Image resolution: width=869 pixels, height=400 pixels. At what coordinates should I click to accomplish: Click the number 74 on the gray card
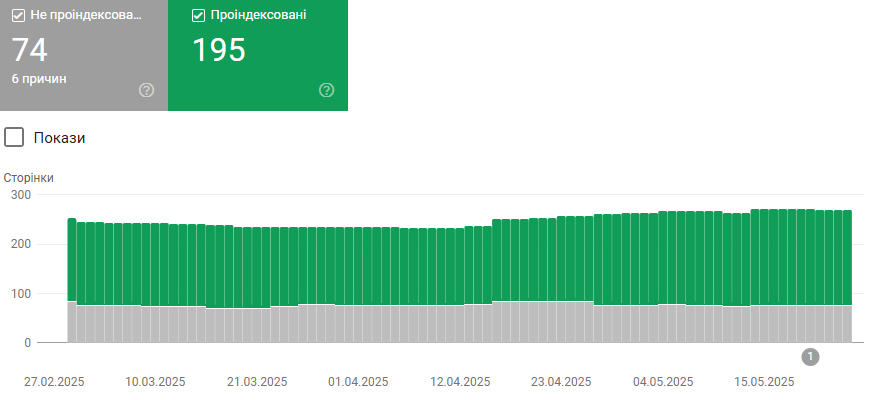pyautogui.click(x=29, y=50)
